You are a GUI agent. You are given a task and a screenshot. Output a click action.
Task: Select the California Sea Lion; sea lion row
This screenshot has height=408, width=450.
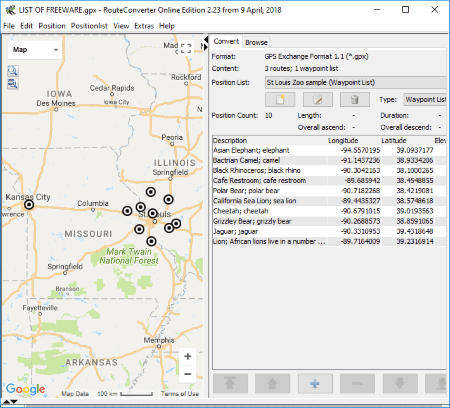[329, 201]
